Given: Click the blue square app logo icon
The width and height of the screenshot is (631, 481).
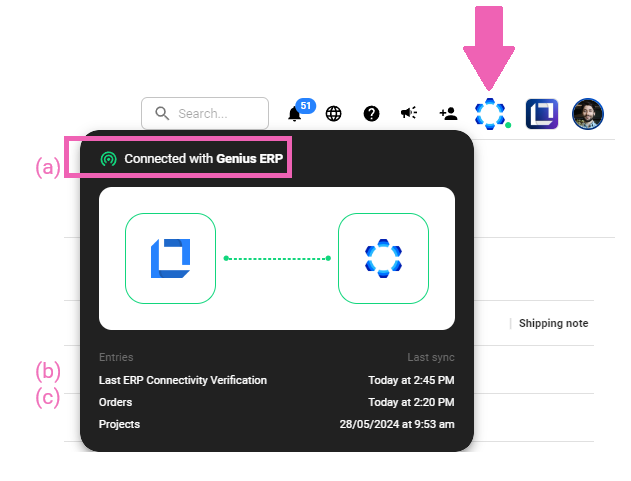Looking at the screenshot, I should point(541,114).
